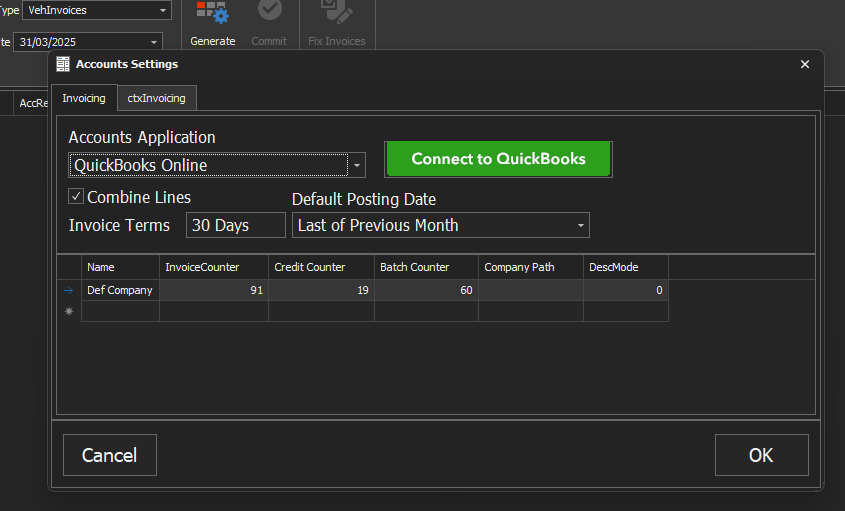Viewport: 845px width, 511px height.
Task: Click Connect to QuickBooks button
Action: (x=498, y=159)
